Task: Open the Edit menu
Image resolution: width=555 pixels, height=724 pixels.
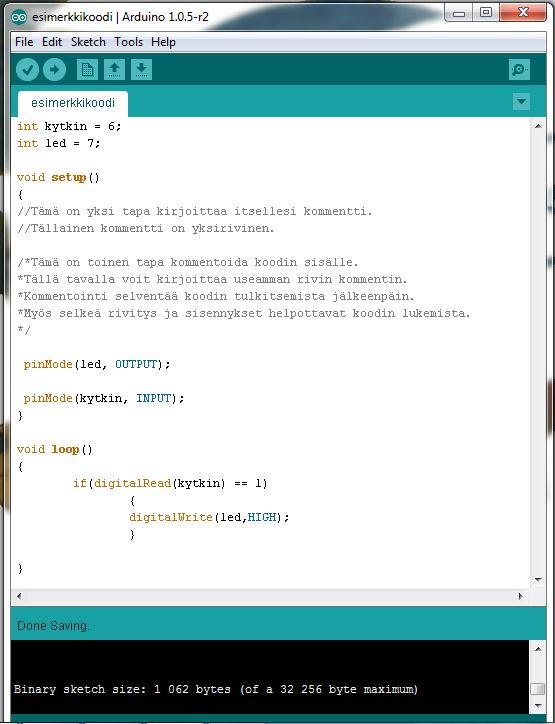Action: pyautogui.click(x=52, y=42)
